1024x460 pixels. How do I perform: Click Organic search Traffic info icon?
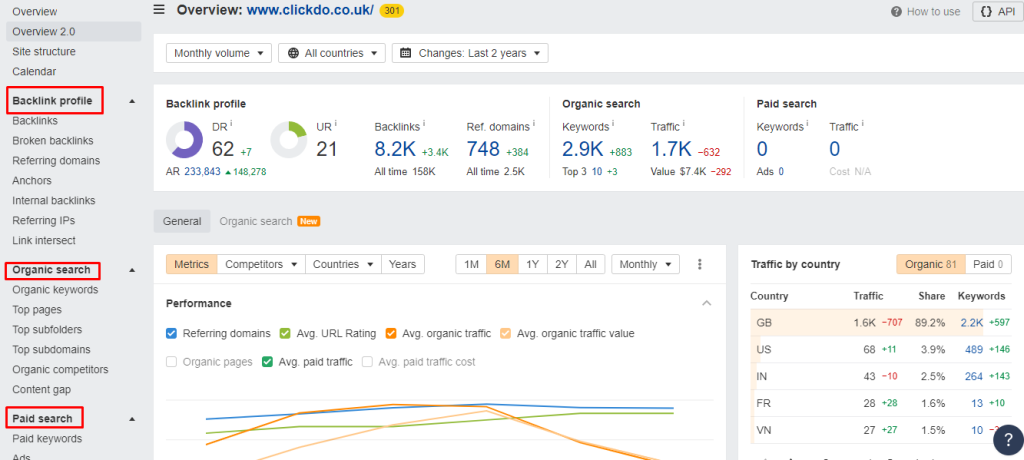tap(684, 123)
